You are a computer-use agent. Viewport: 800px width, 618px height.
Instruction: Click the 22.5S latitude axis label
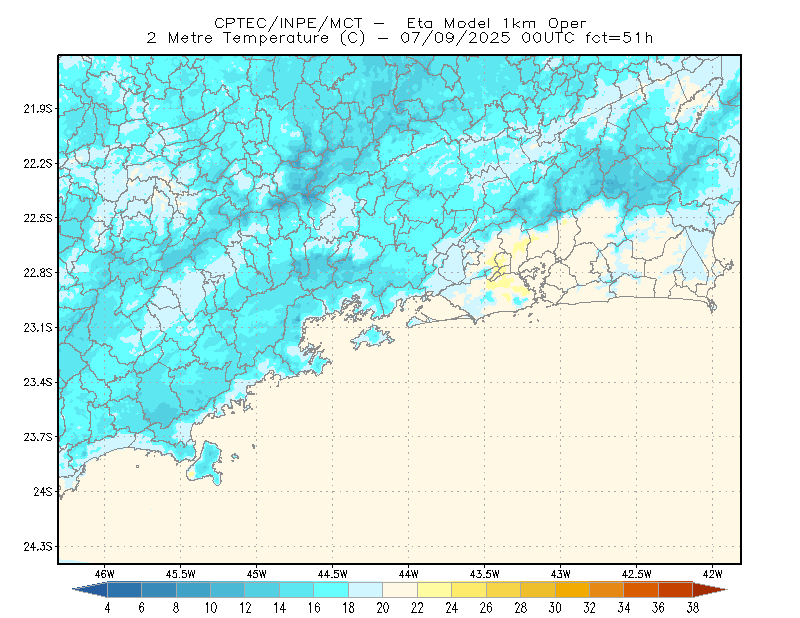point(38,218)
